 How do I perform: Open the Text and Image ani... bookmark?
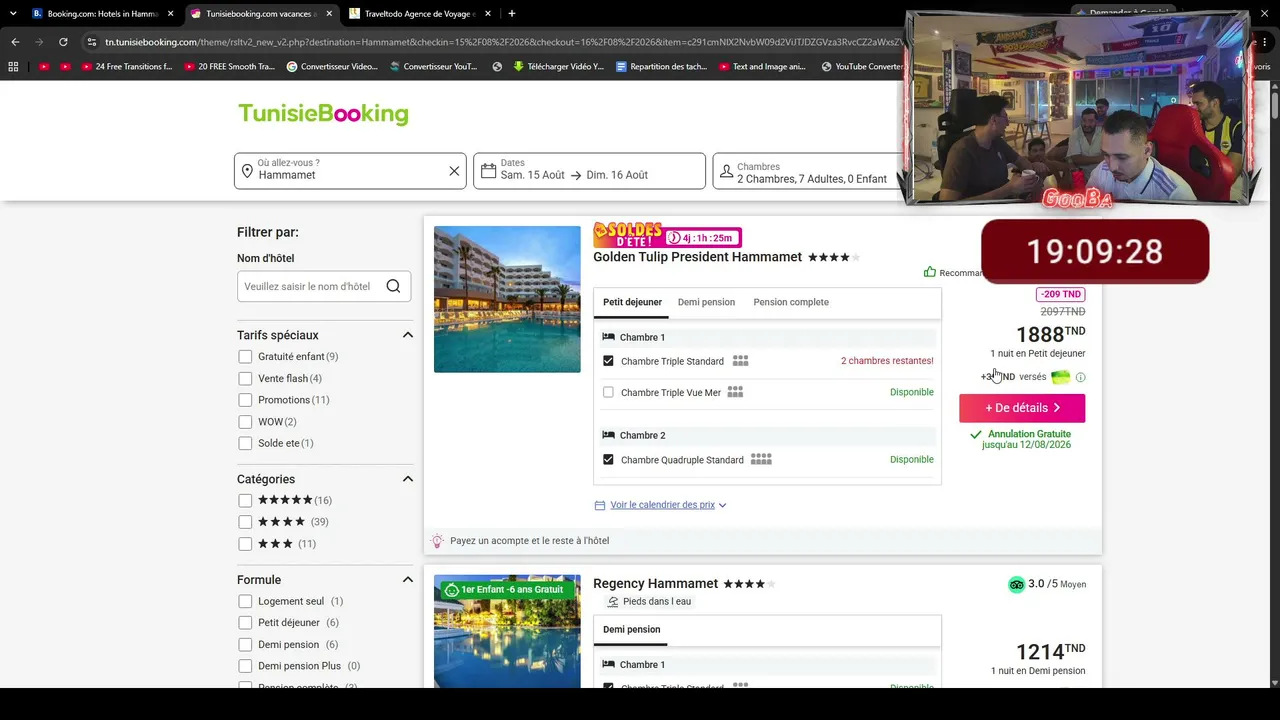[762, 67]
